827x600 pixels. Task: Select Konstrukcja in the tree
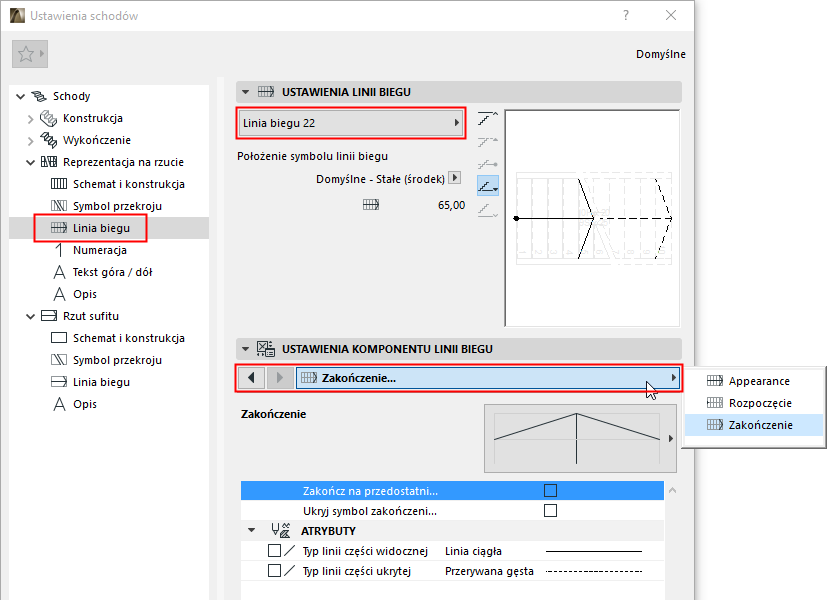[93, 118]
